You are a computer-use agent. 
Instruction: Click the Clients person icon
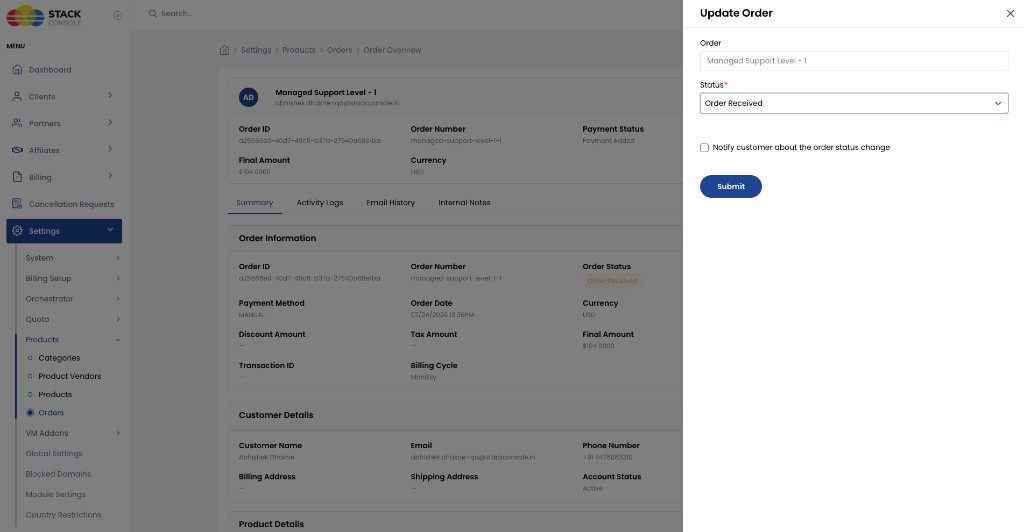pos(18,96)
